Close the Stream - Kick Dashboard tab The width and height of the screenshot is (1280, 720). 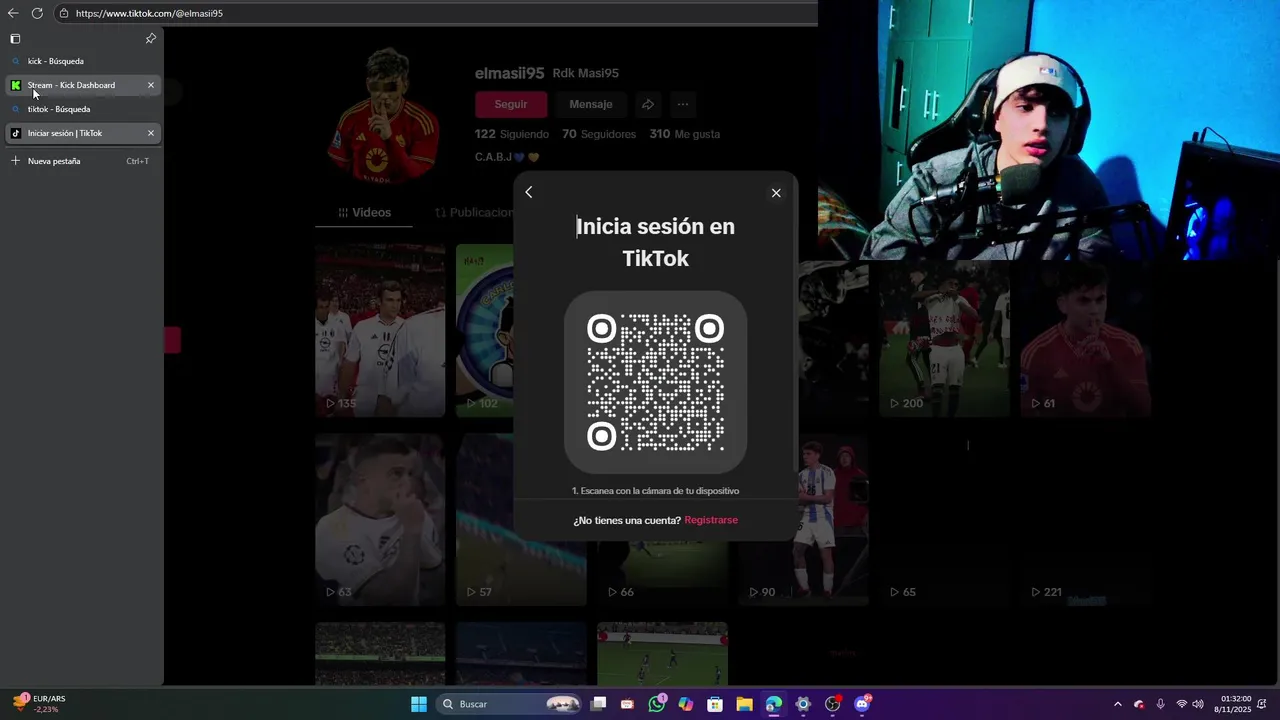151,85
